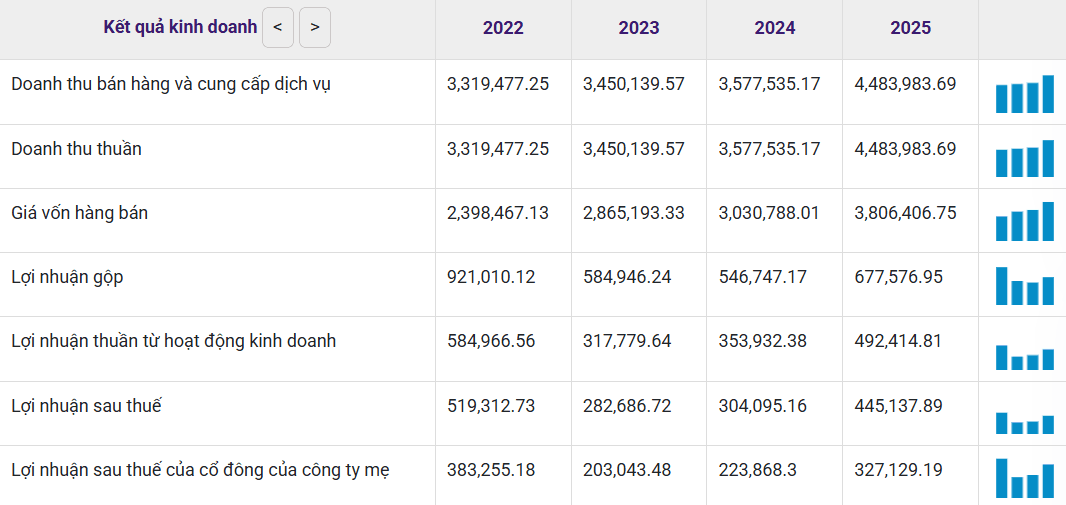Viewport: 1066px width, 505px height.
Task: Click the previous period arrow button
Action: (278, 28)
